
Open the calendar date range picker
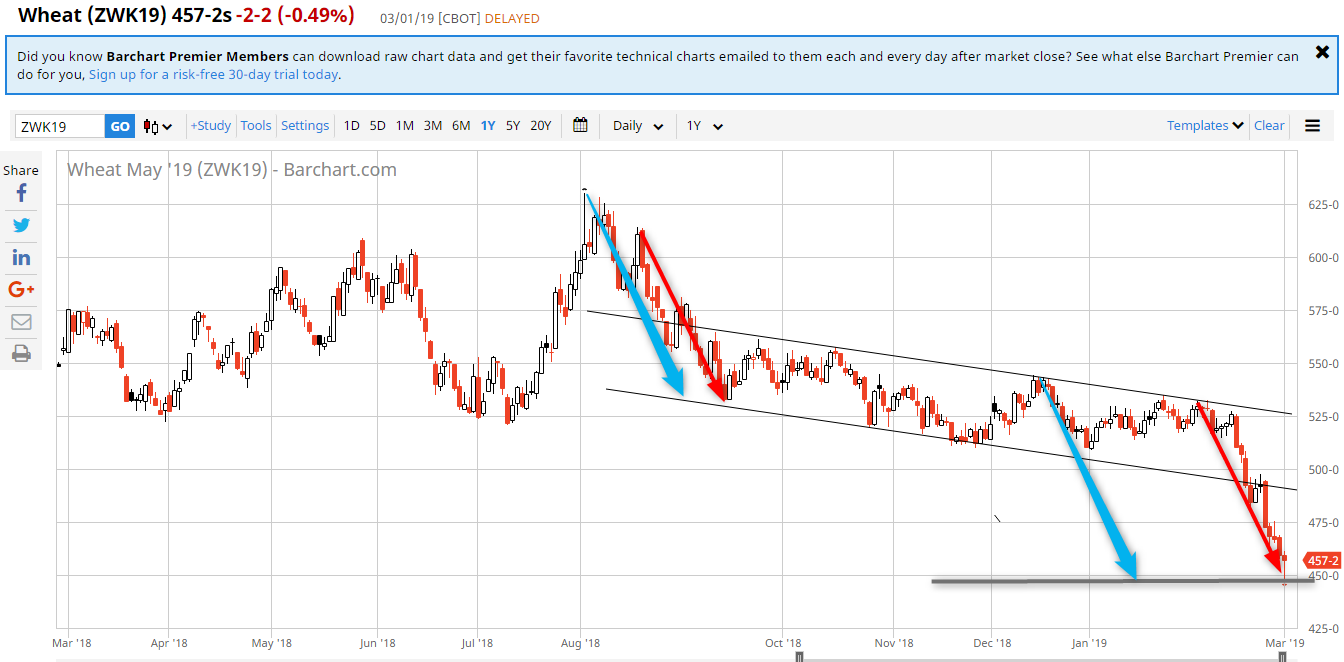[x=580, y=125]
